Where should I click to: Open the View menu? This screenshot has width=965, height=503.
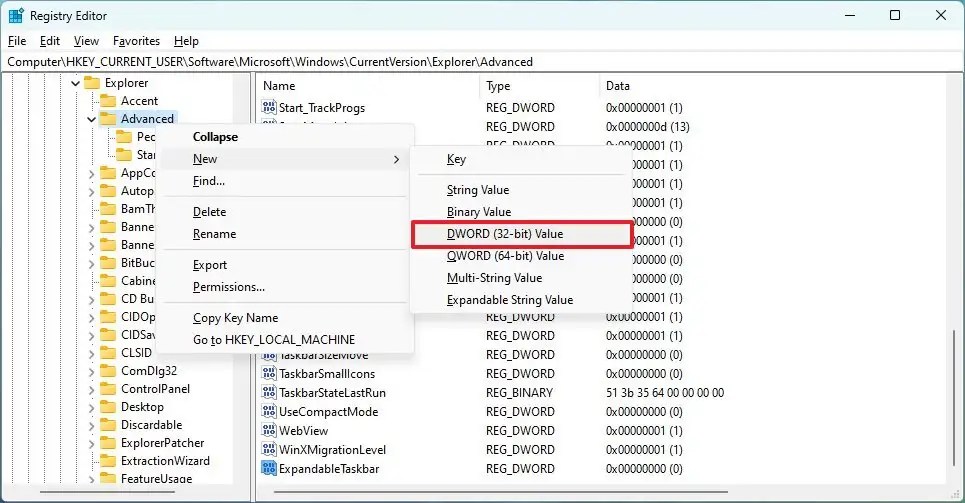click(86, 41)
